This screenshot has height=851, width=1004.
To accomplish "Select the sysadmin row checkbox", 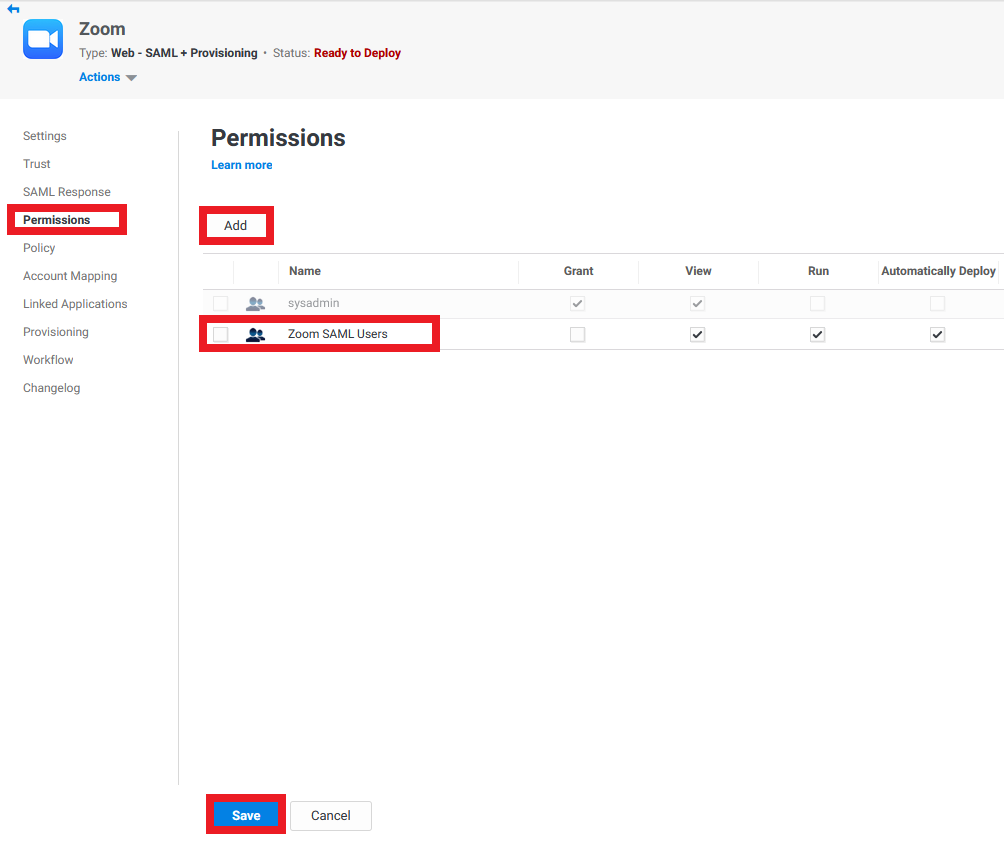I will pos(220,304).
